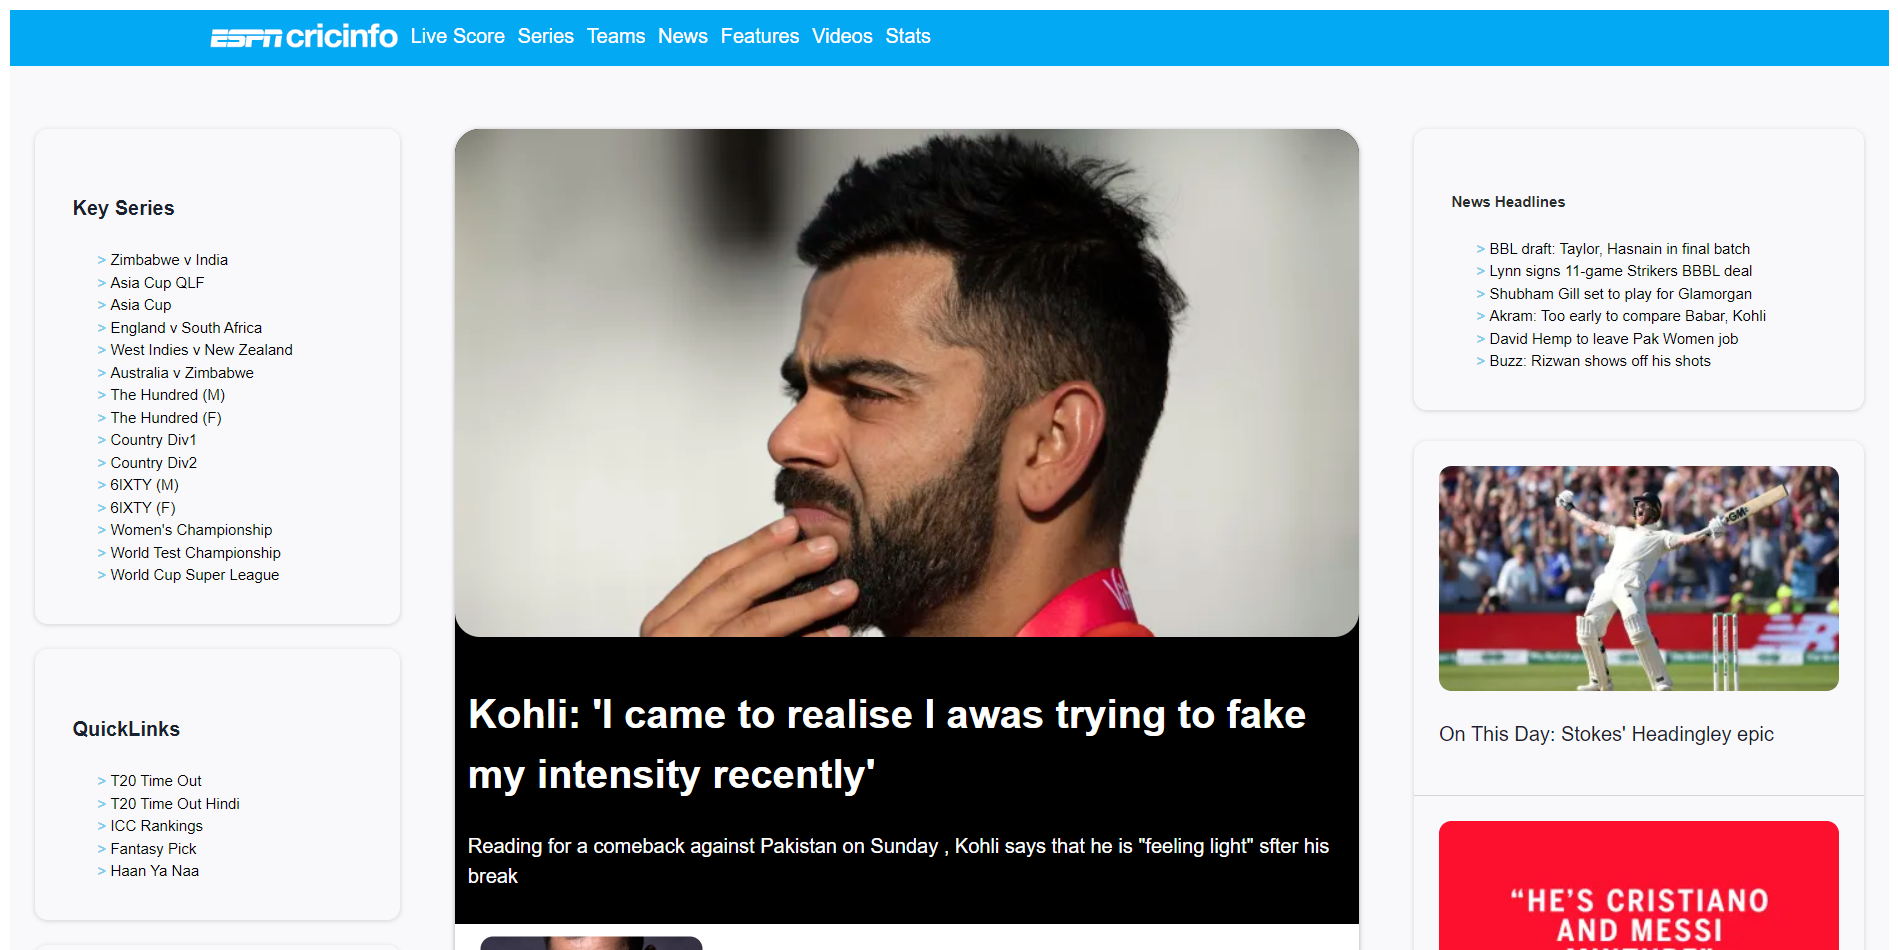Read the Kohli fake intensity headline

coord(886,744)
